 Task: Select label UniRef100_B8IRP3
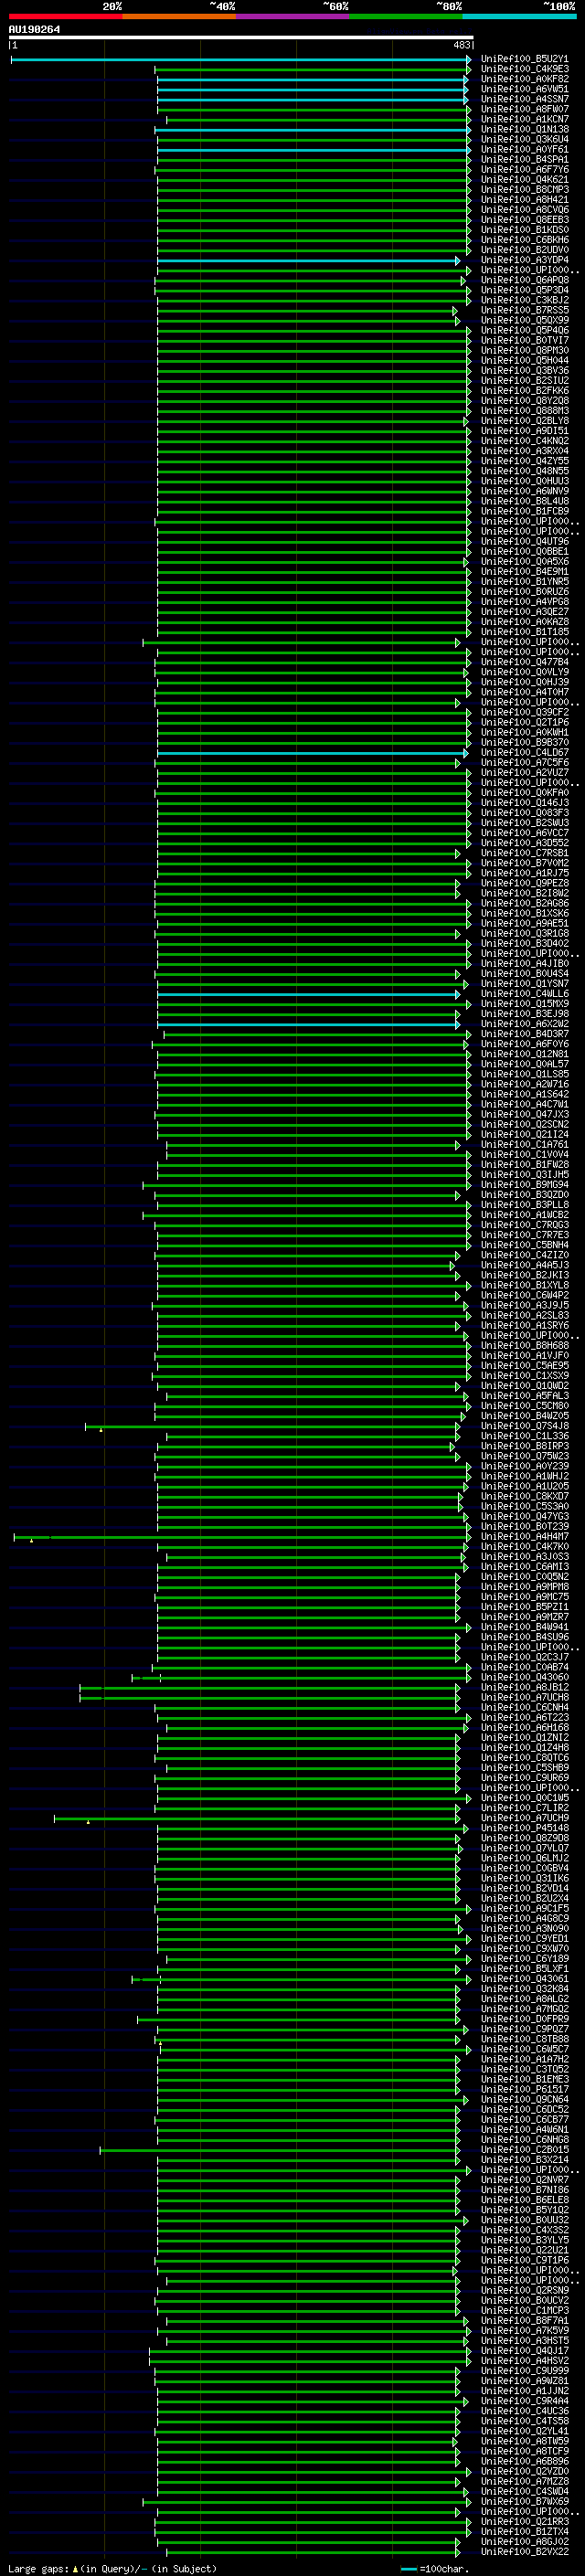click(524, 1446)
